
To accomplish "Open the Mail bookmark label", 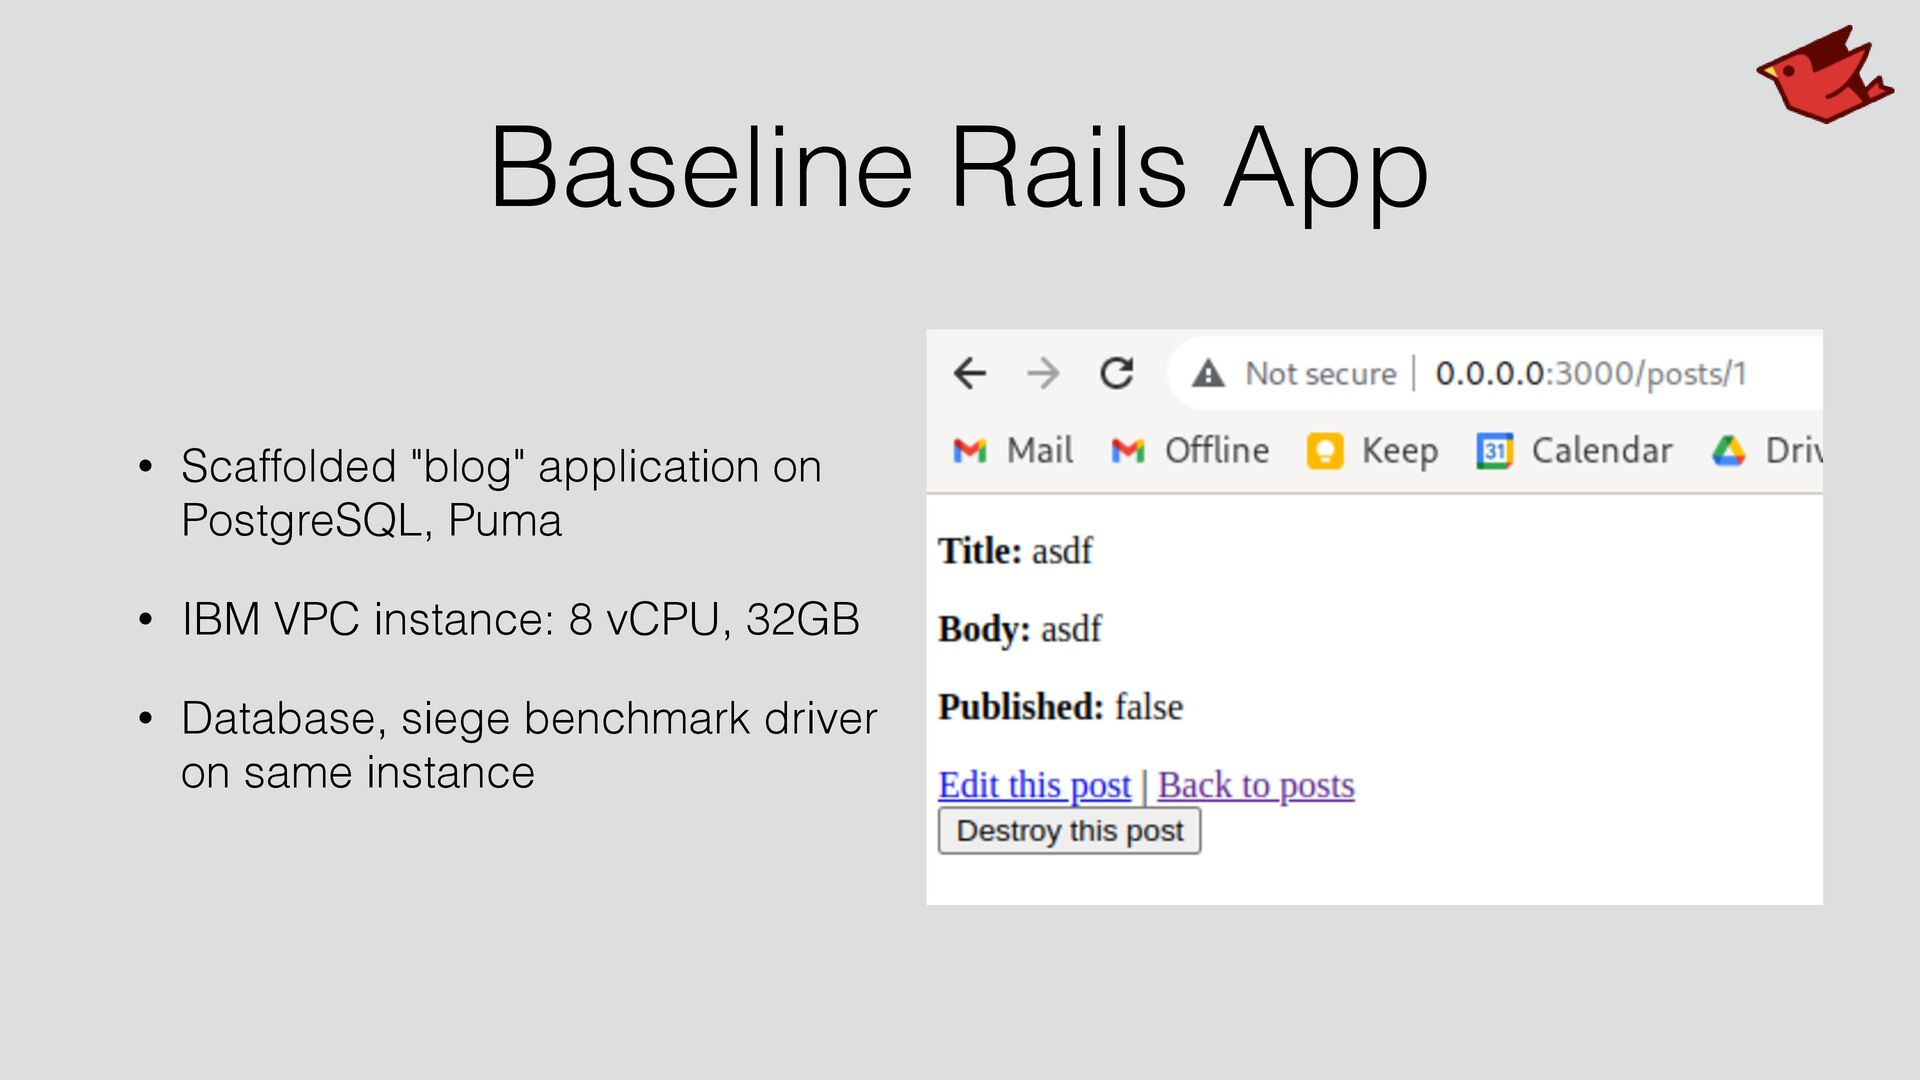I will click(1039, 451).
